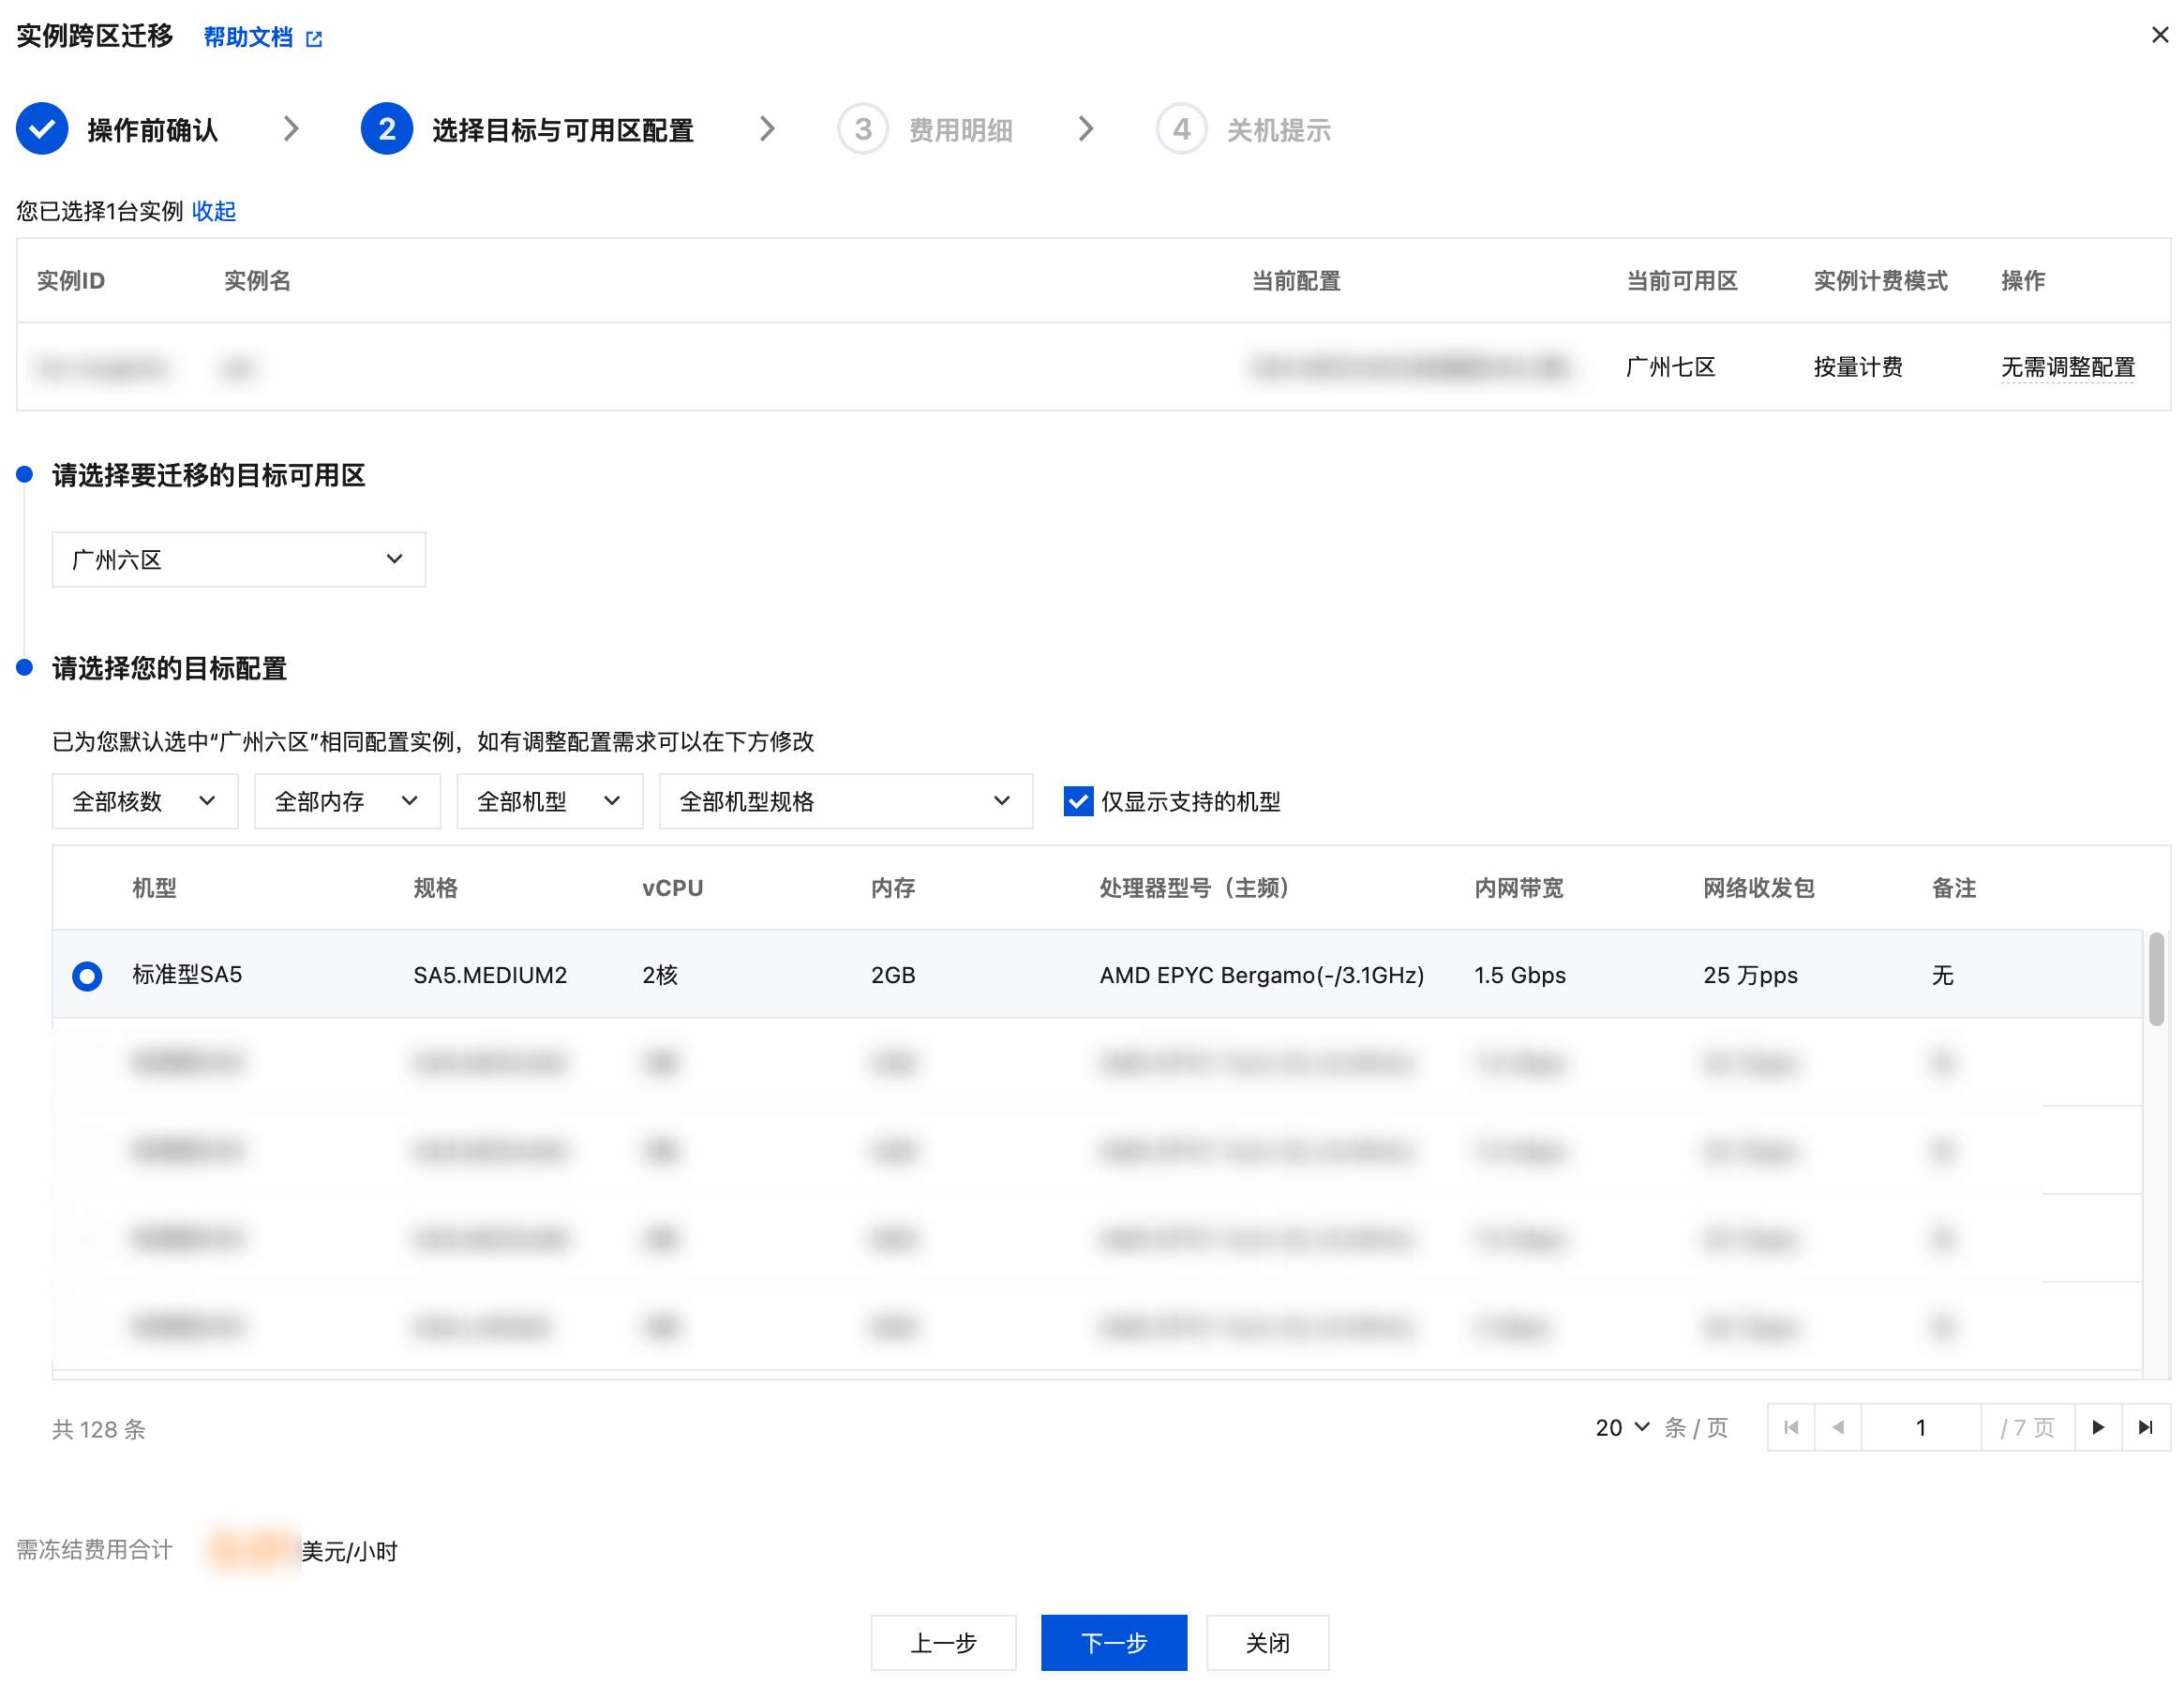Open the 广州六区 target zone dropdown
The image size is (2184, 1700).
[x=238, y=559]
